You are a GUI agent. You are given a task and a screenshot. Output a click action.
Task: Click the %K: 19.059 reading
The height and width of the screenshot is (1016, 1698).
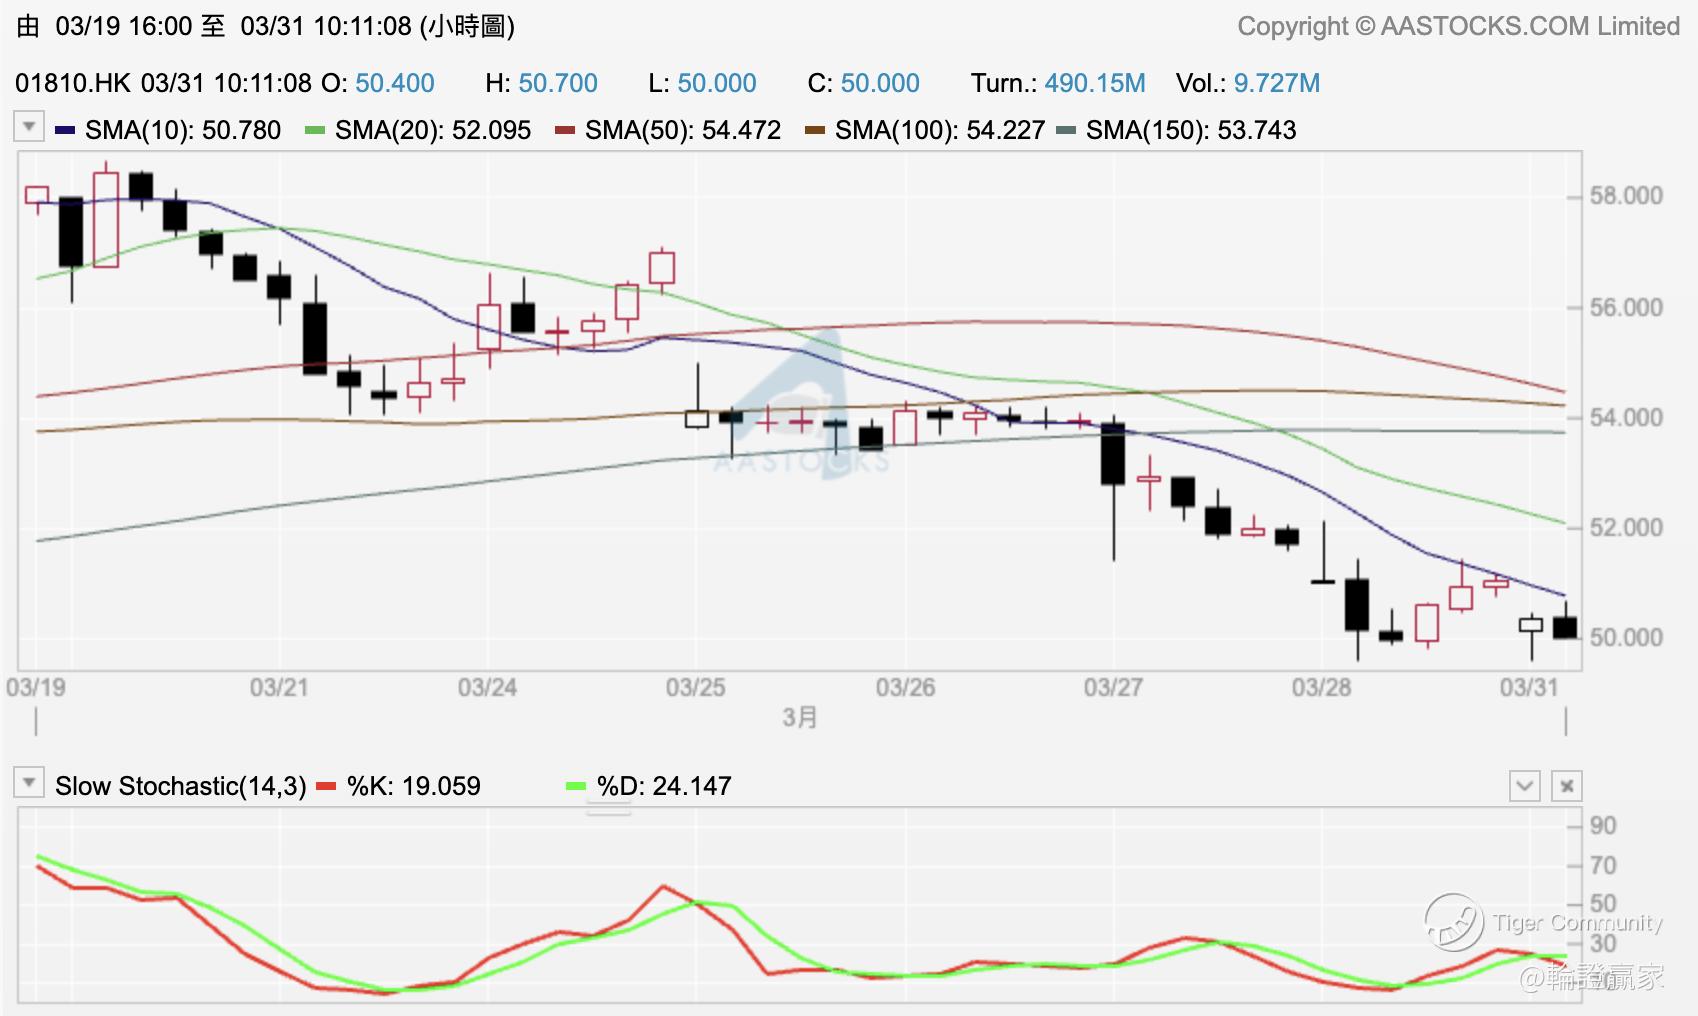coord(414,786)
